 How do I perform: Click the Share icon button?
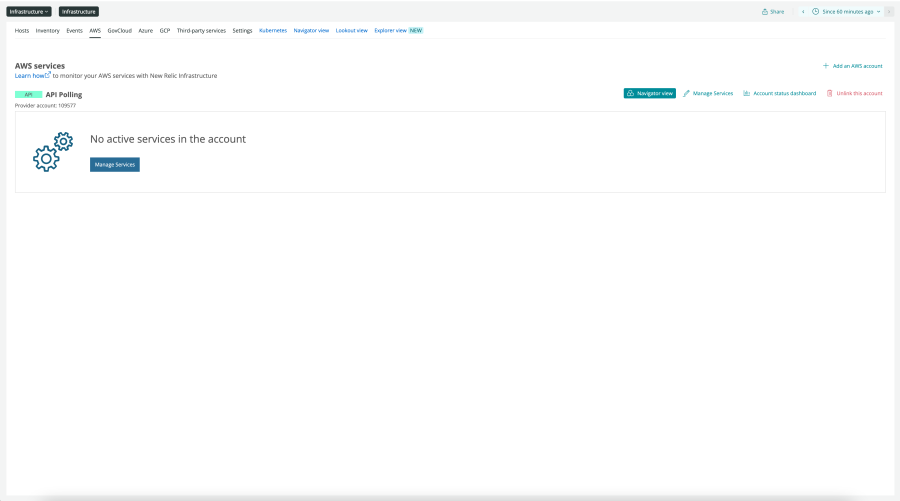point(773,11)
